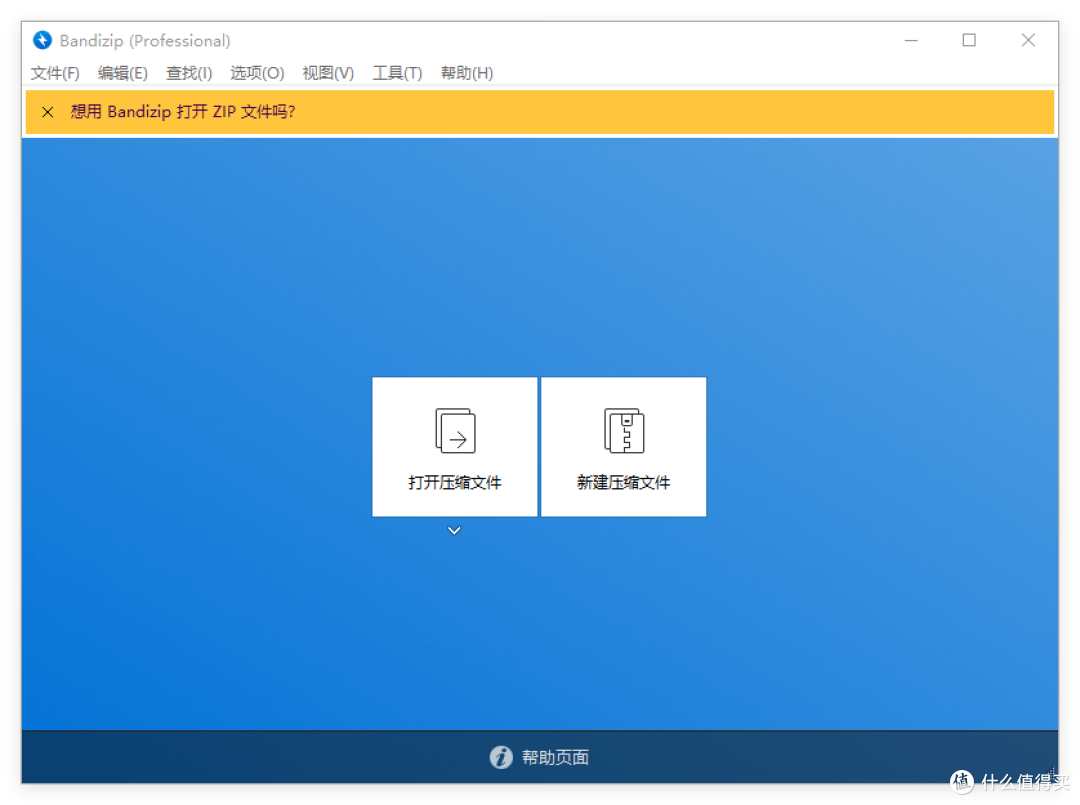1080x805 pixels.
Task: Maximize the Bandizip window
Action: tap(969, 41)
